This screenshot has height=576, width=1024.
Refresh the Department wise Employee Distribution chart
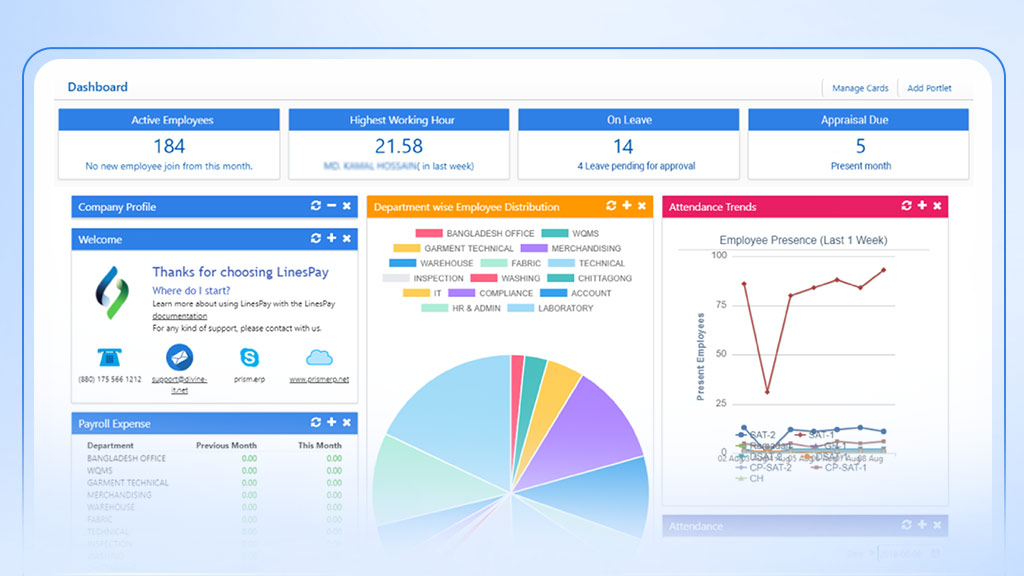(x=610, y=206)
